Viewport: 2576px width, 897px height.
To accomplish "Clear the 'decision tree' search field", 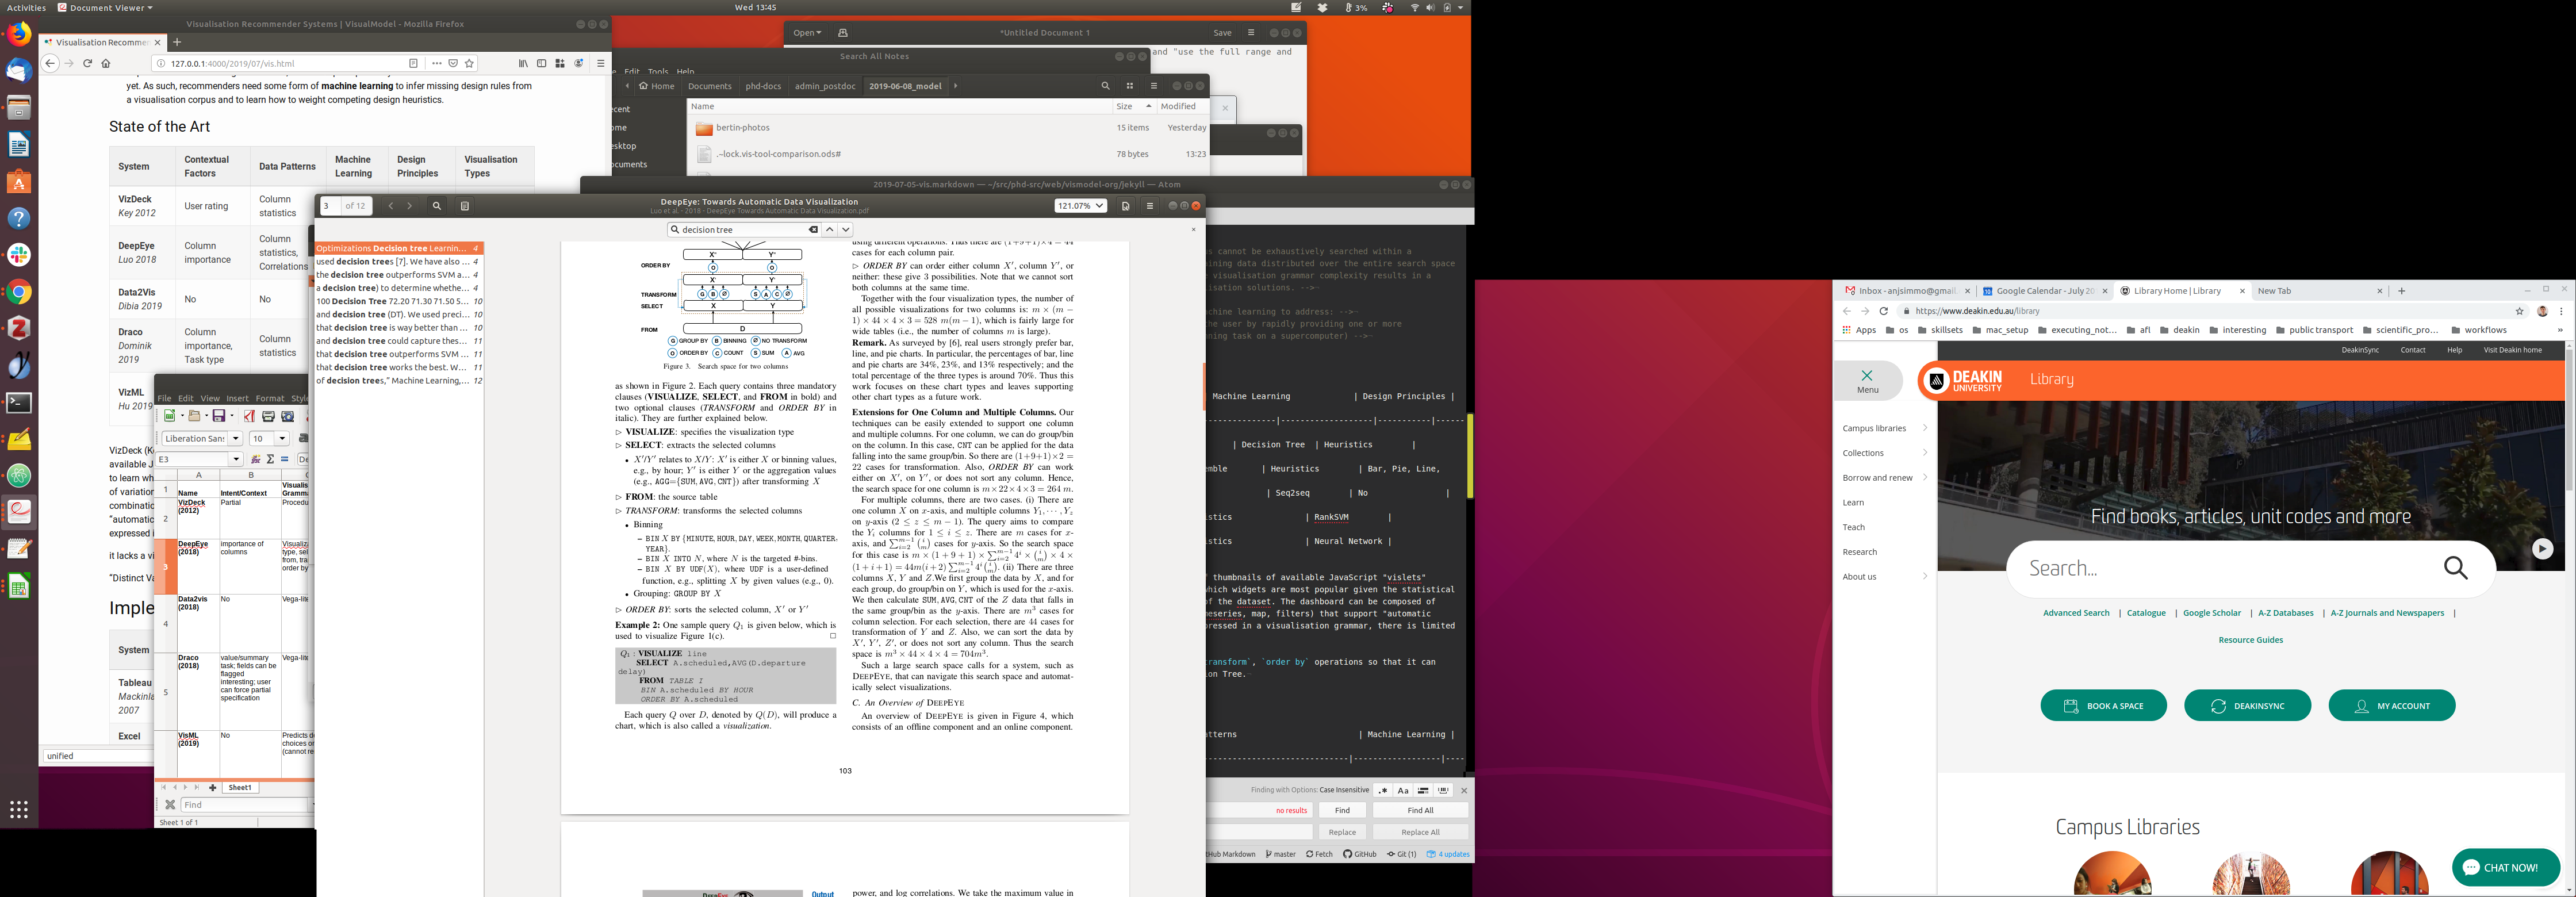I will [x=813, y=230].
